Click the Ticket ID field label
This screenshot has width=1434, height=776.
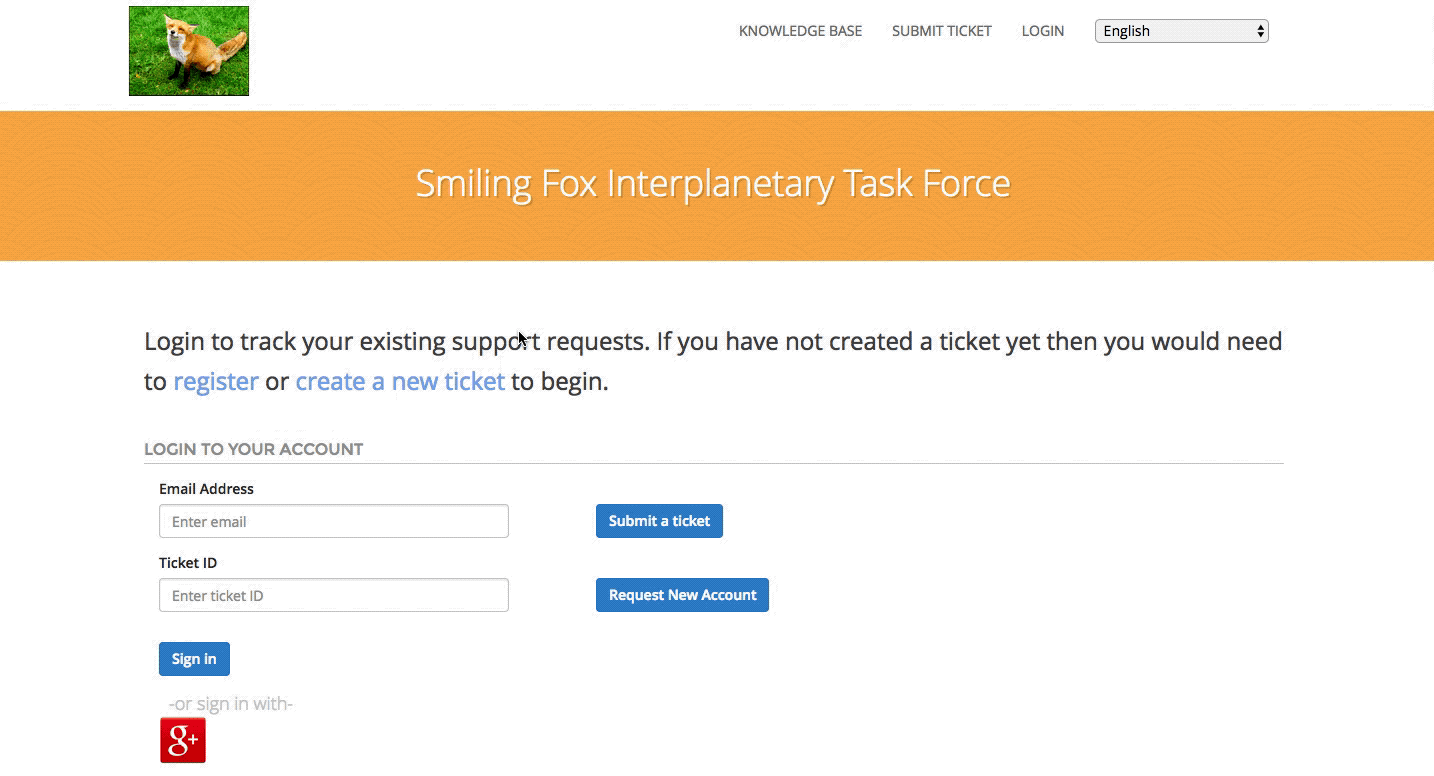pyautogui.click(x=188, y=563)
